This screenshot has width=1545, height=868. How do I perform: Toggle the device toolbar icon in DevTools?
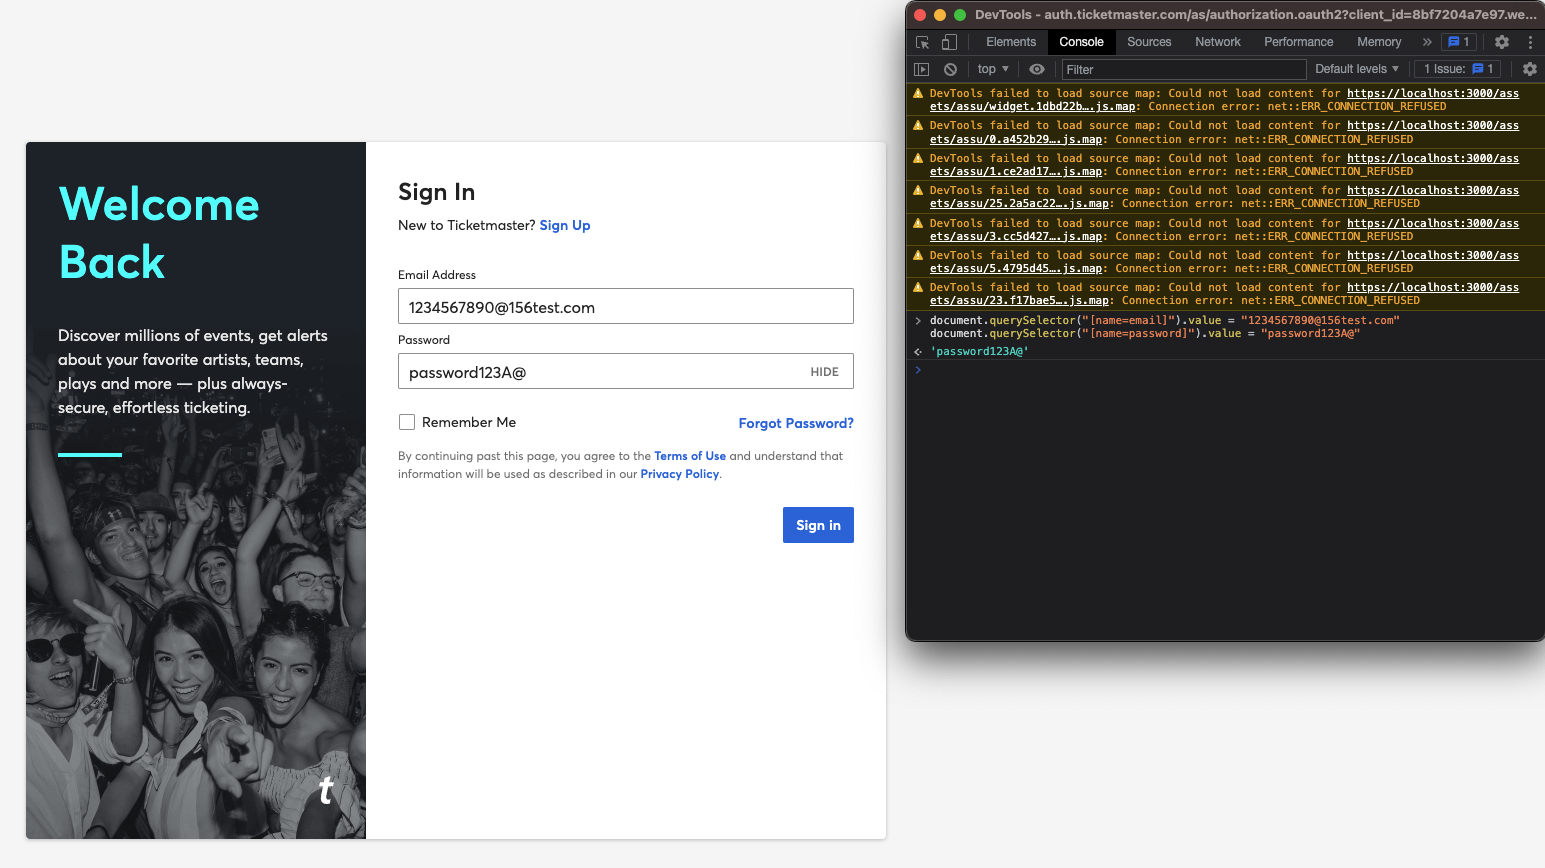coord(949,42)
